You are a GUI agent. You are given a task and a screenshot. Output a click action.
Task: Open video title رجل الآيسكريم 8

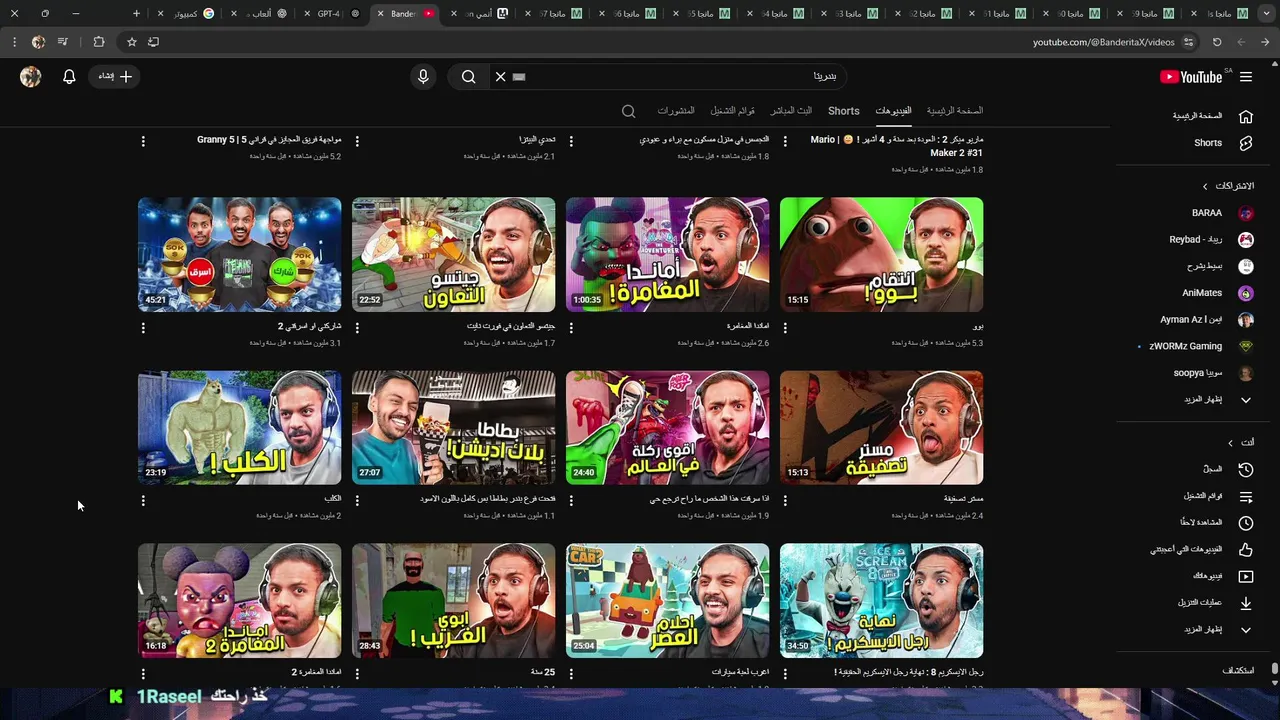coord(908,673)
